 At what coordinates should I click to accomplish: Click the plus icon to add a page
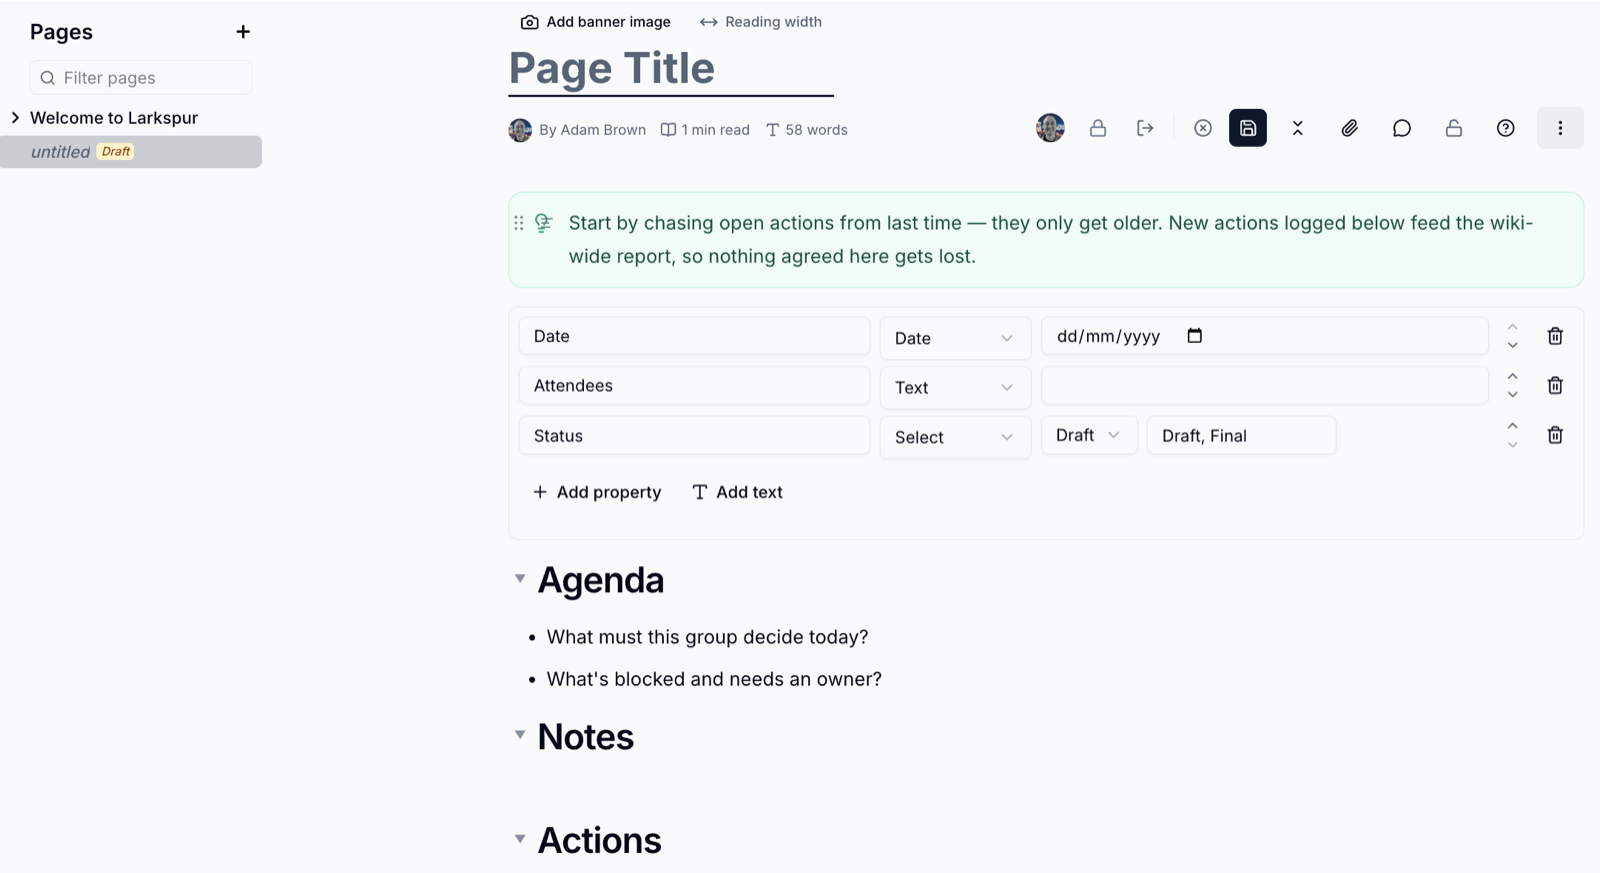click(243, 32)
